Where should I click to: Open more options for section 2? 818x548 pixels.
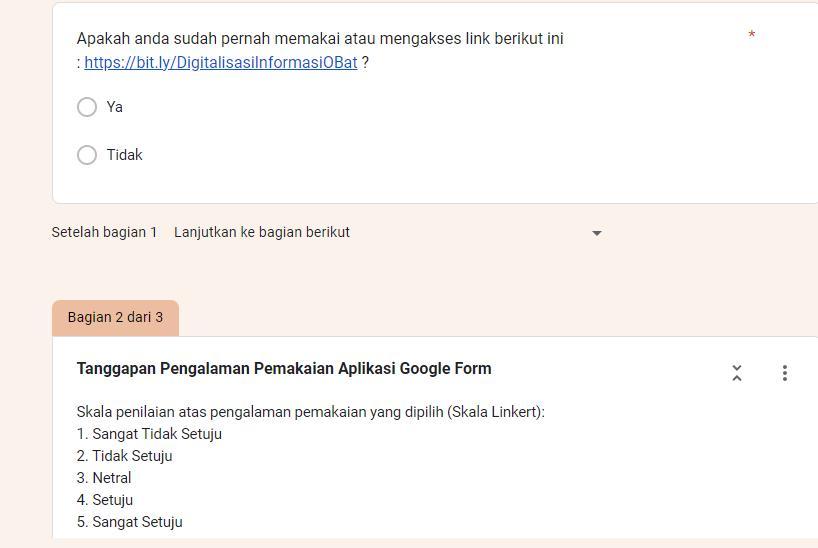point(784,373)
